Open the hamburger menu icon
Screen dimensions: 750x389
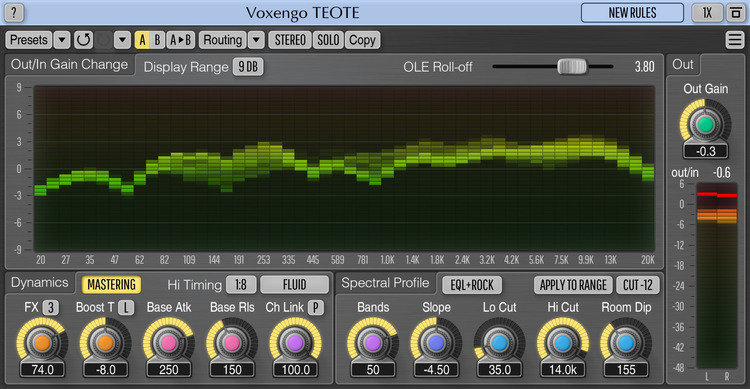coord(735,40)
